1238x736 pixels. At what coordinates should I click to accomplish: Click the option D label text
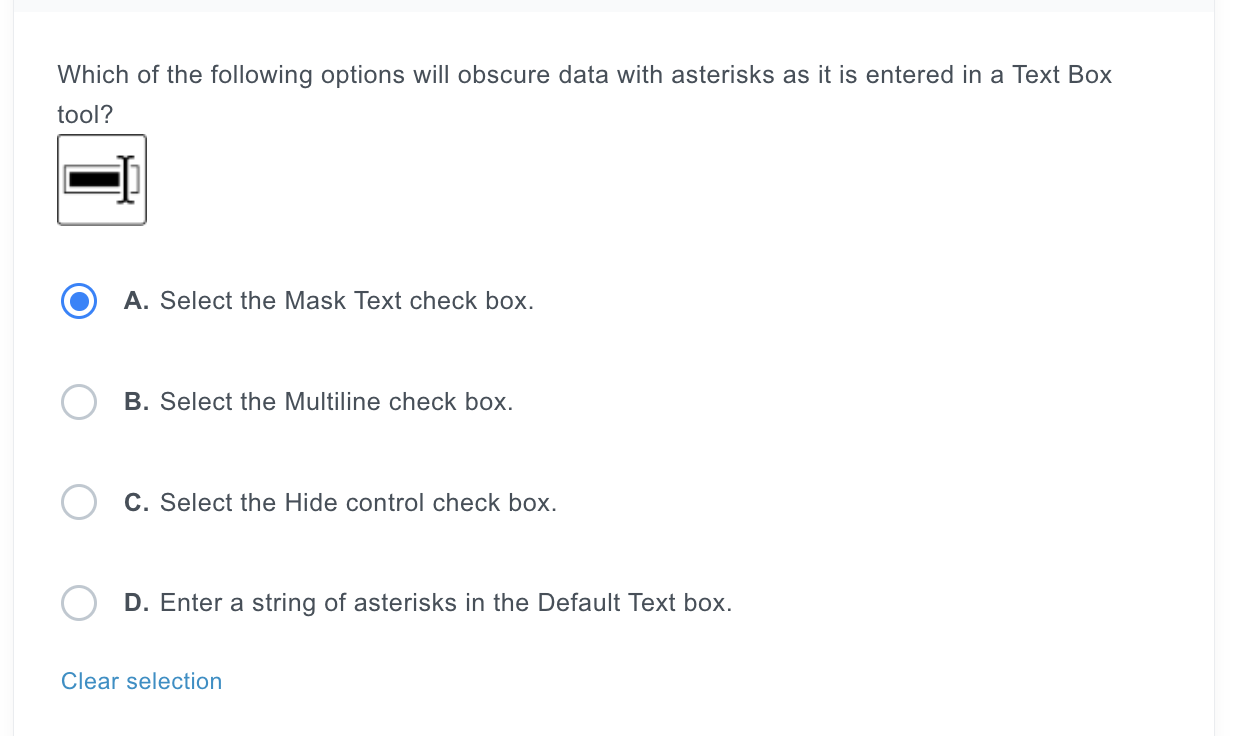[x=446, y=603]
